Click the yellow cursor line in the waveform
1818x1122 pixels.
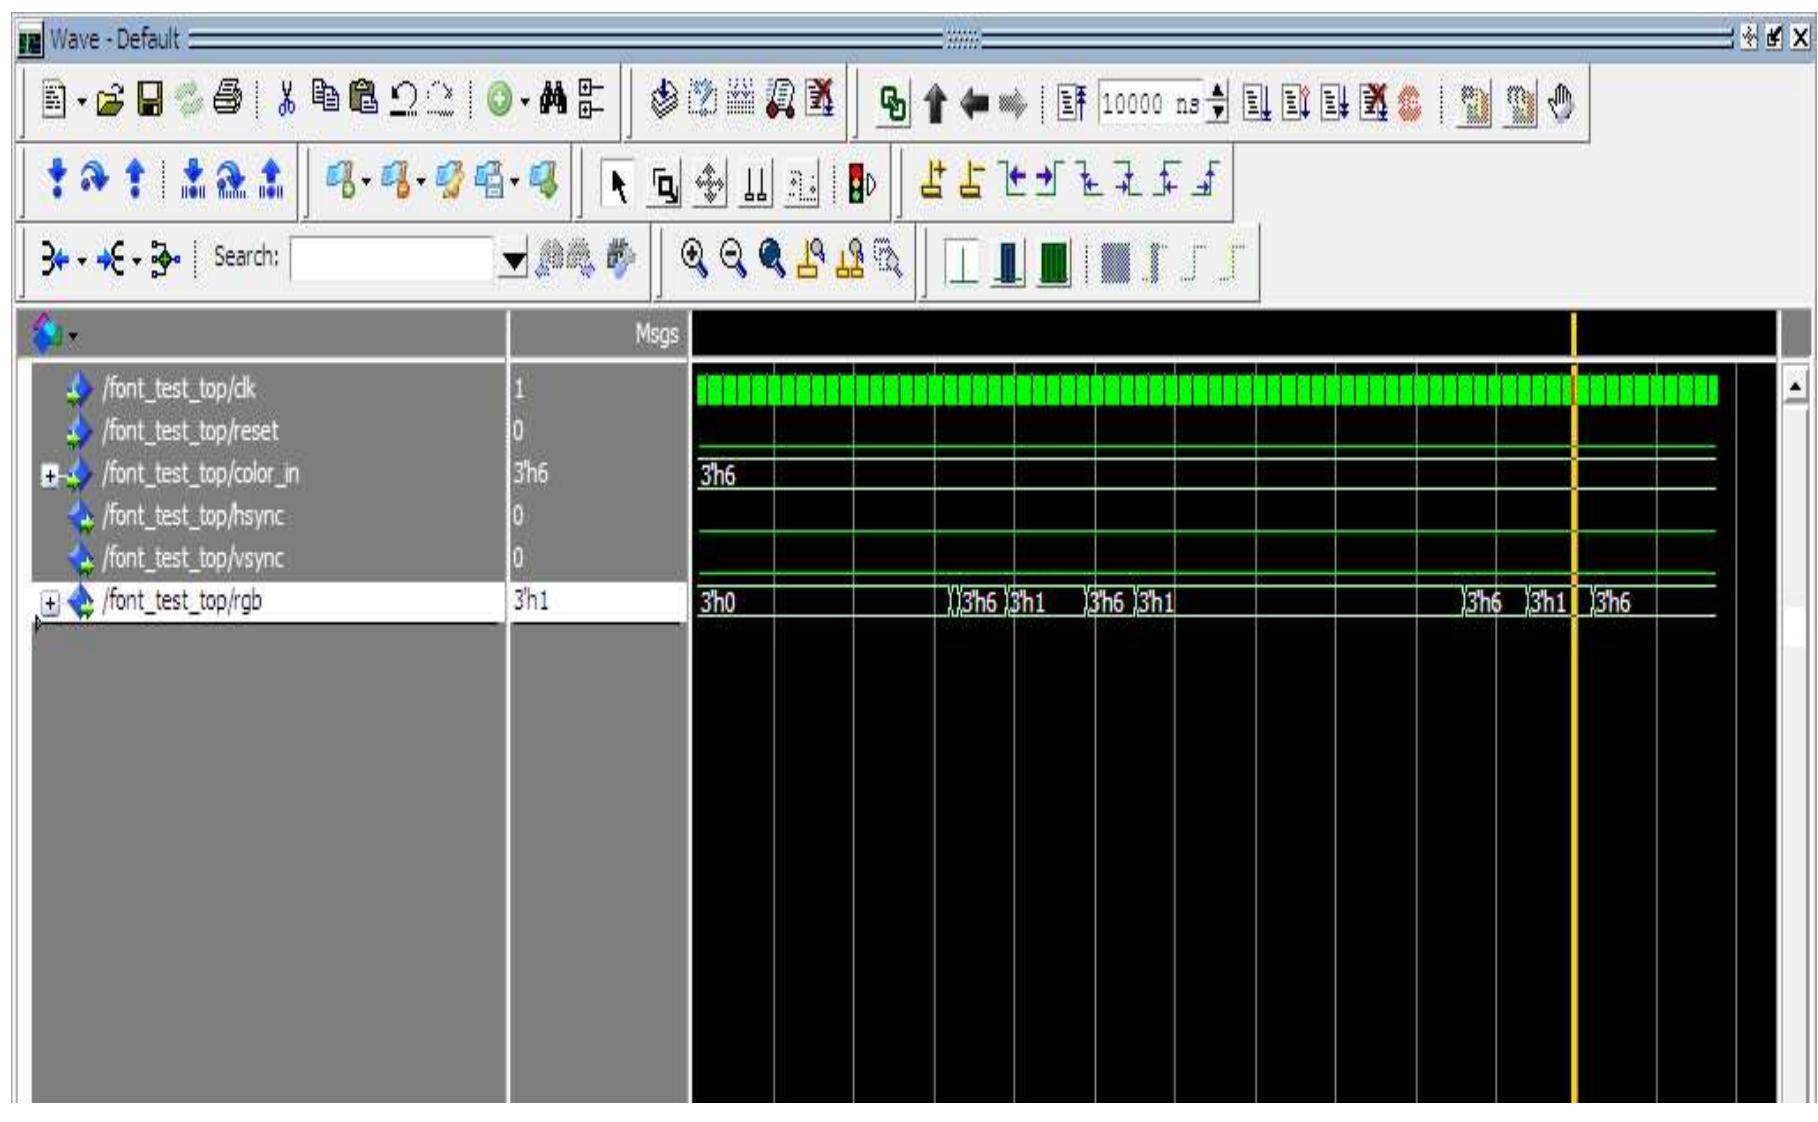[x=1574, y=708]
